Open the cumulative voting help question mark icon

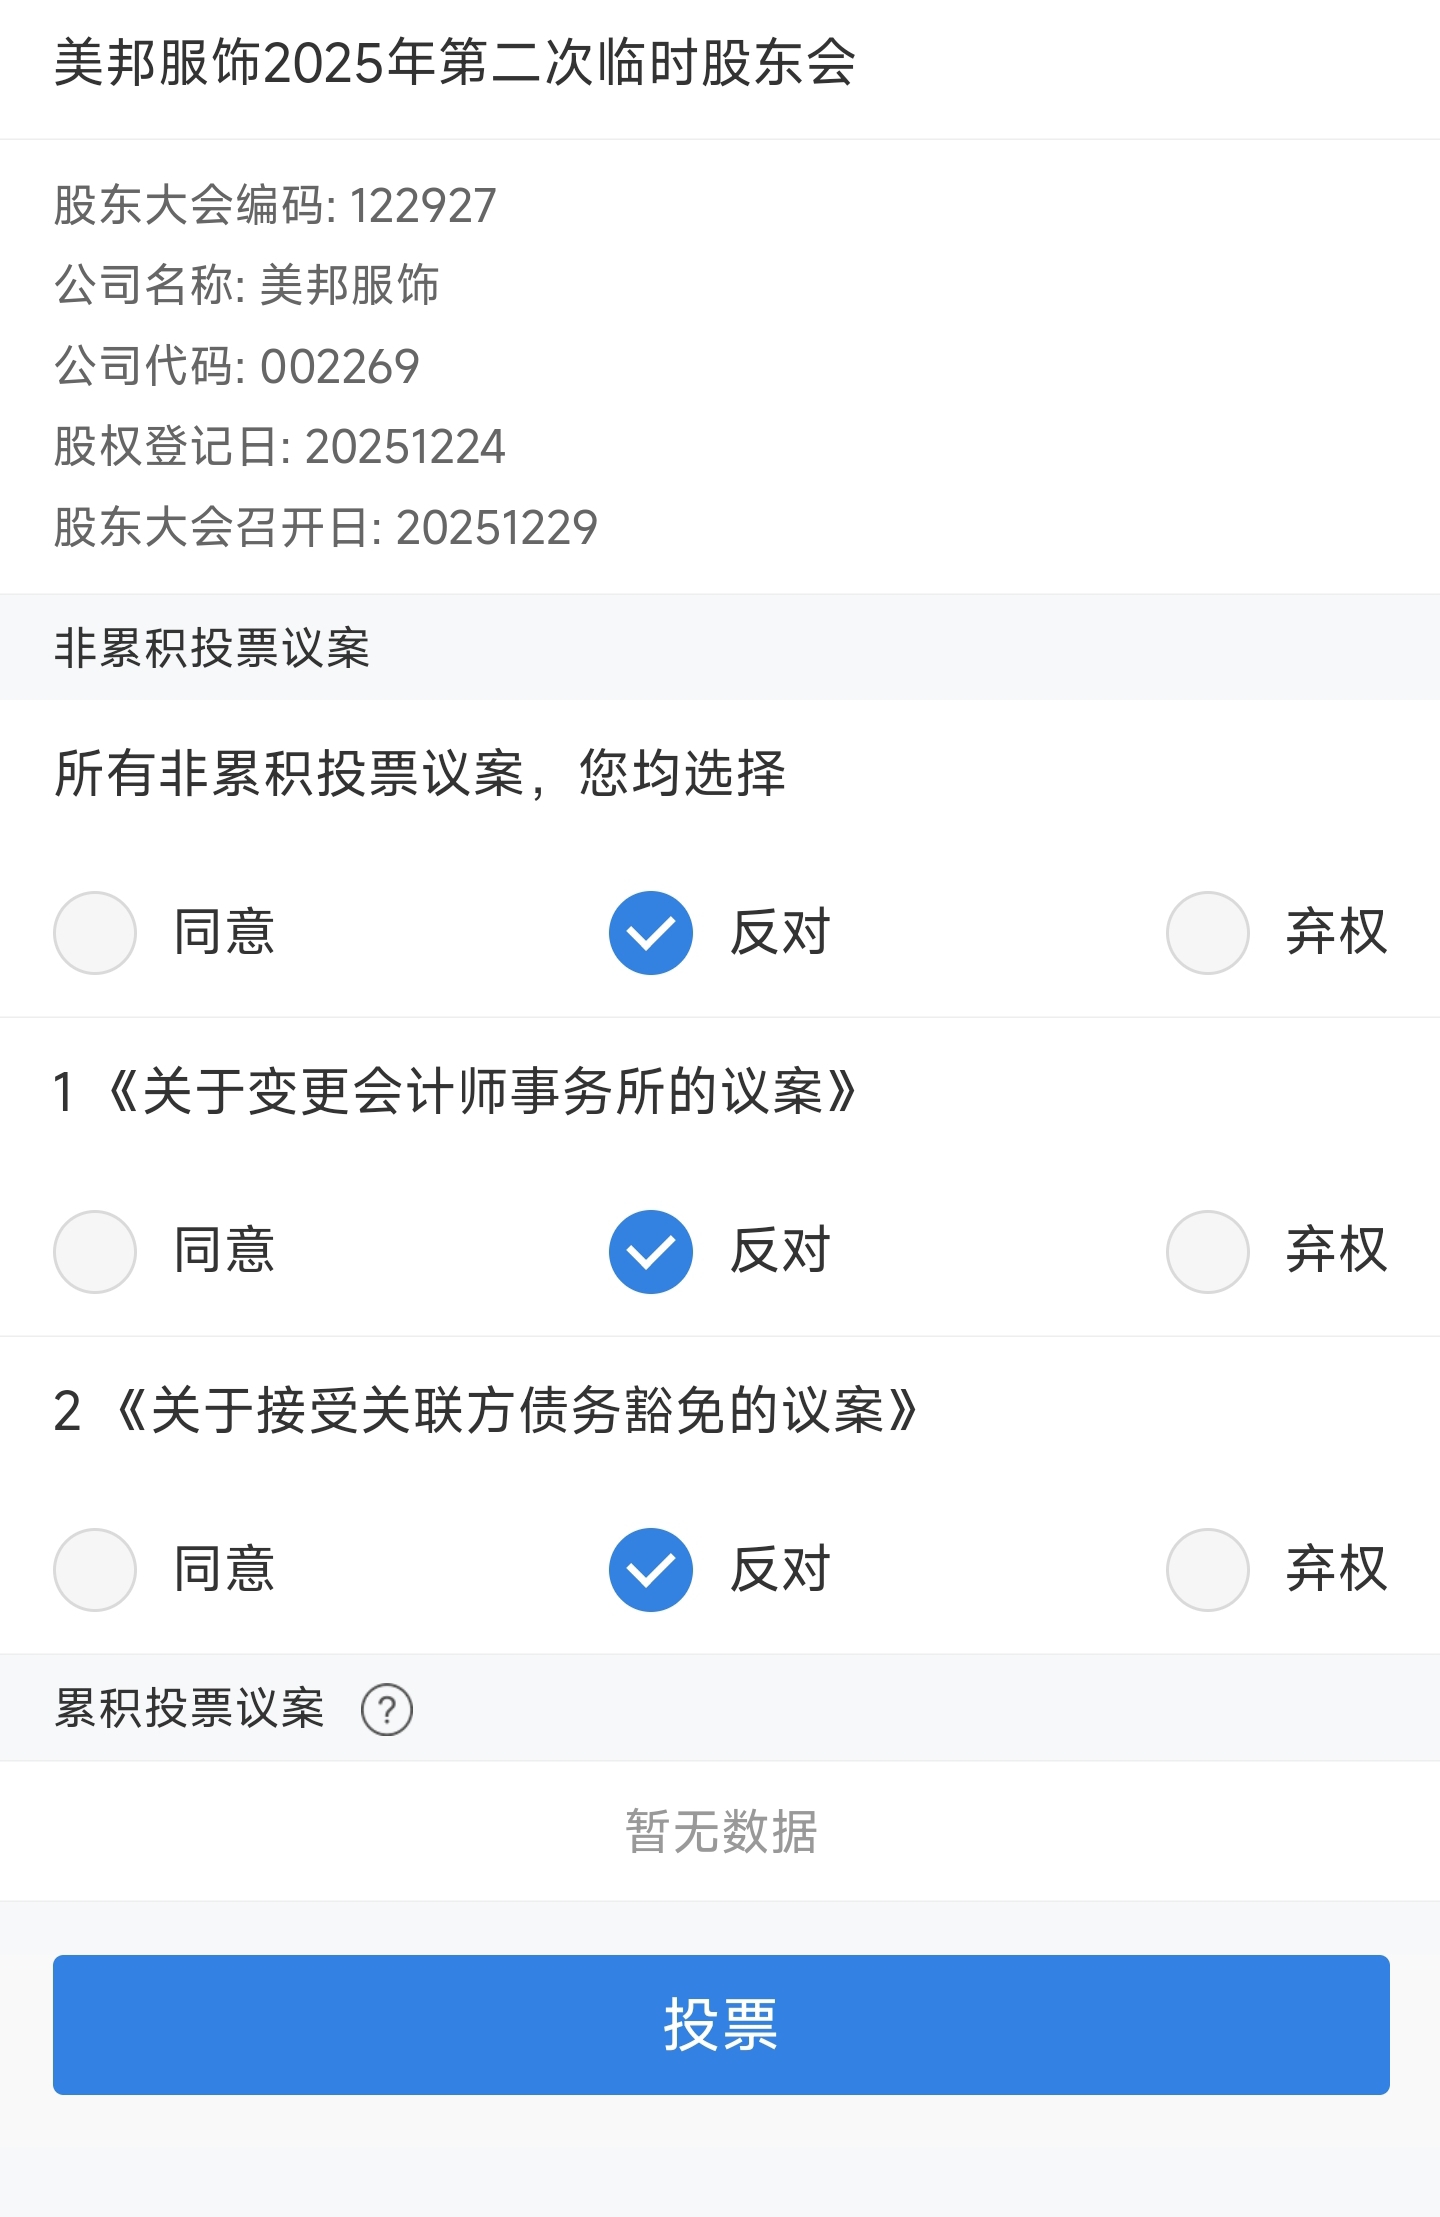pyautogui.click(x=387, y=1709)
